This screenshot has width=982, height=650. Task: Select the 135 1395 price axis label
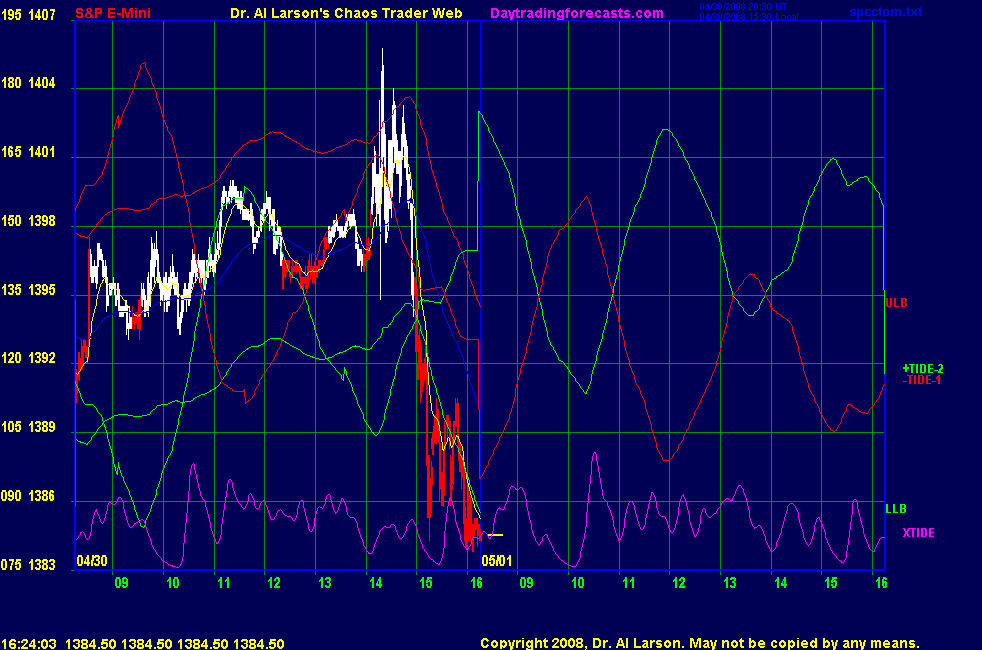point(28,290)
